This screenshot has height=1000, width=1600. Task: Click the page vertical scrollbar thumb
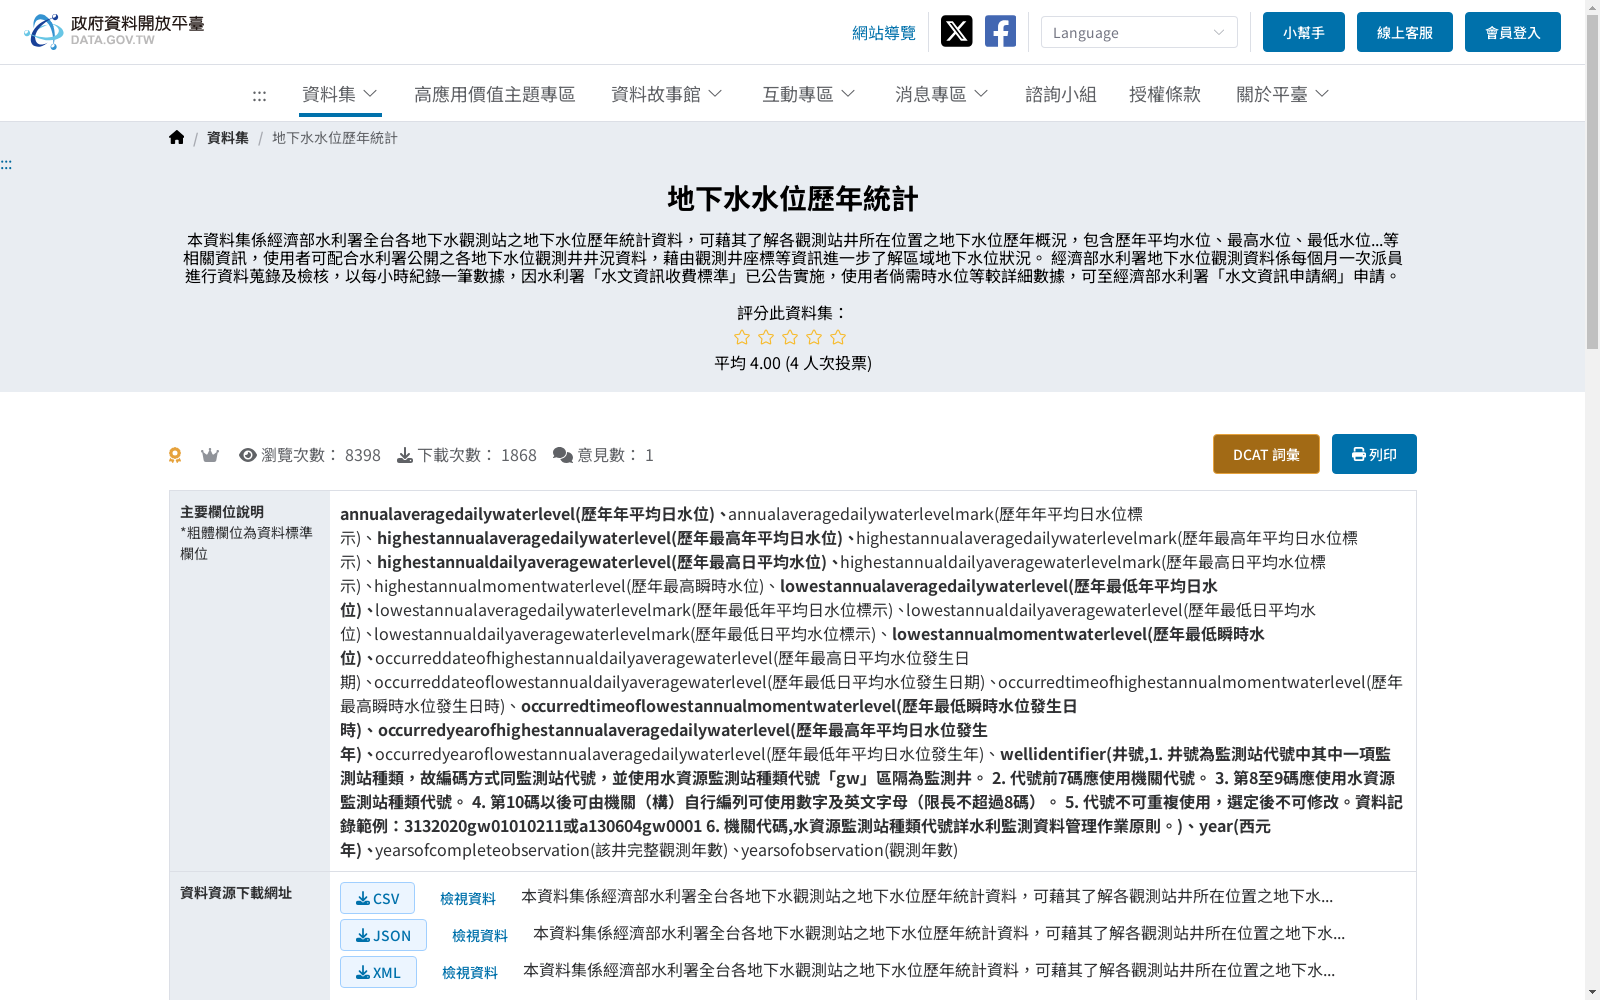1592,181
